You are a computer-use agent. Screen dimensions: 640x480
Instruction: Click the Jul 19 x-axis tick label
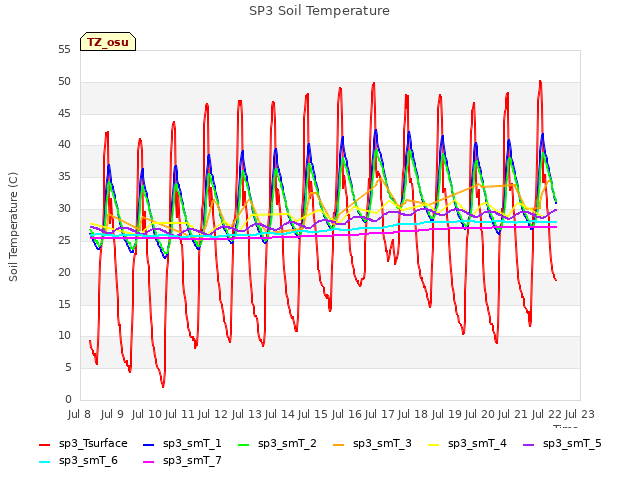[x=446, y=414]
